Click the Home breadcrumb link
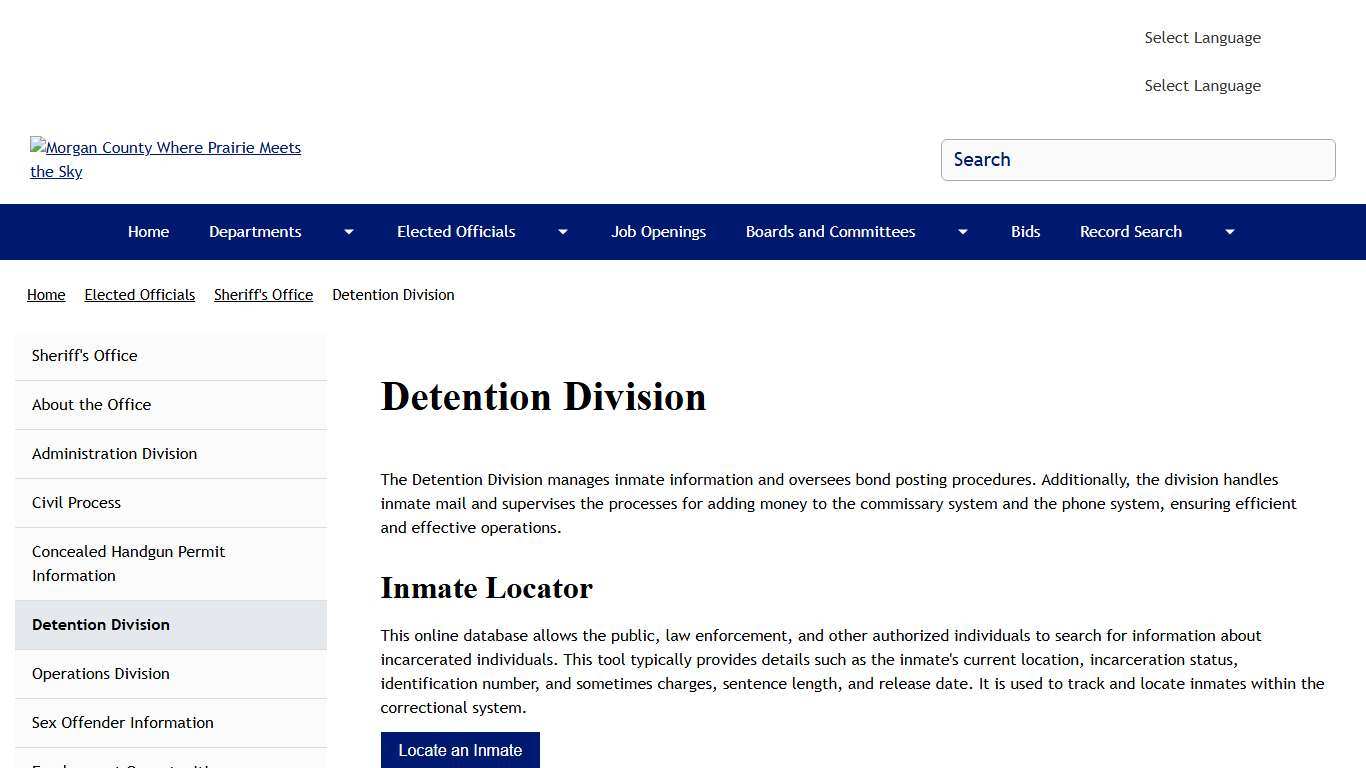Viewport: 1366px width, 768px height. click(46, 294)
